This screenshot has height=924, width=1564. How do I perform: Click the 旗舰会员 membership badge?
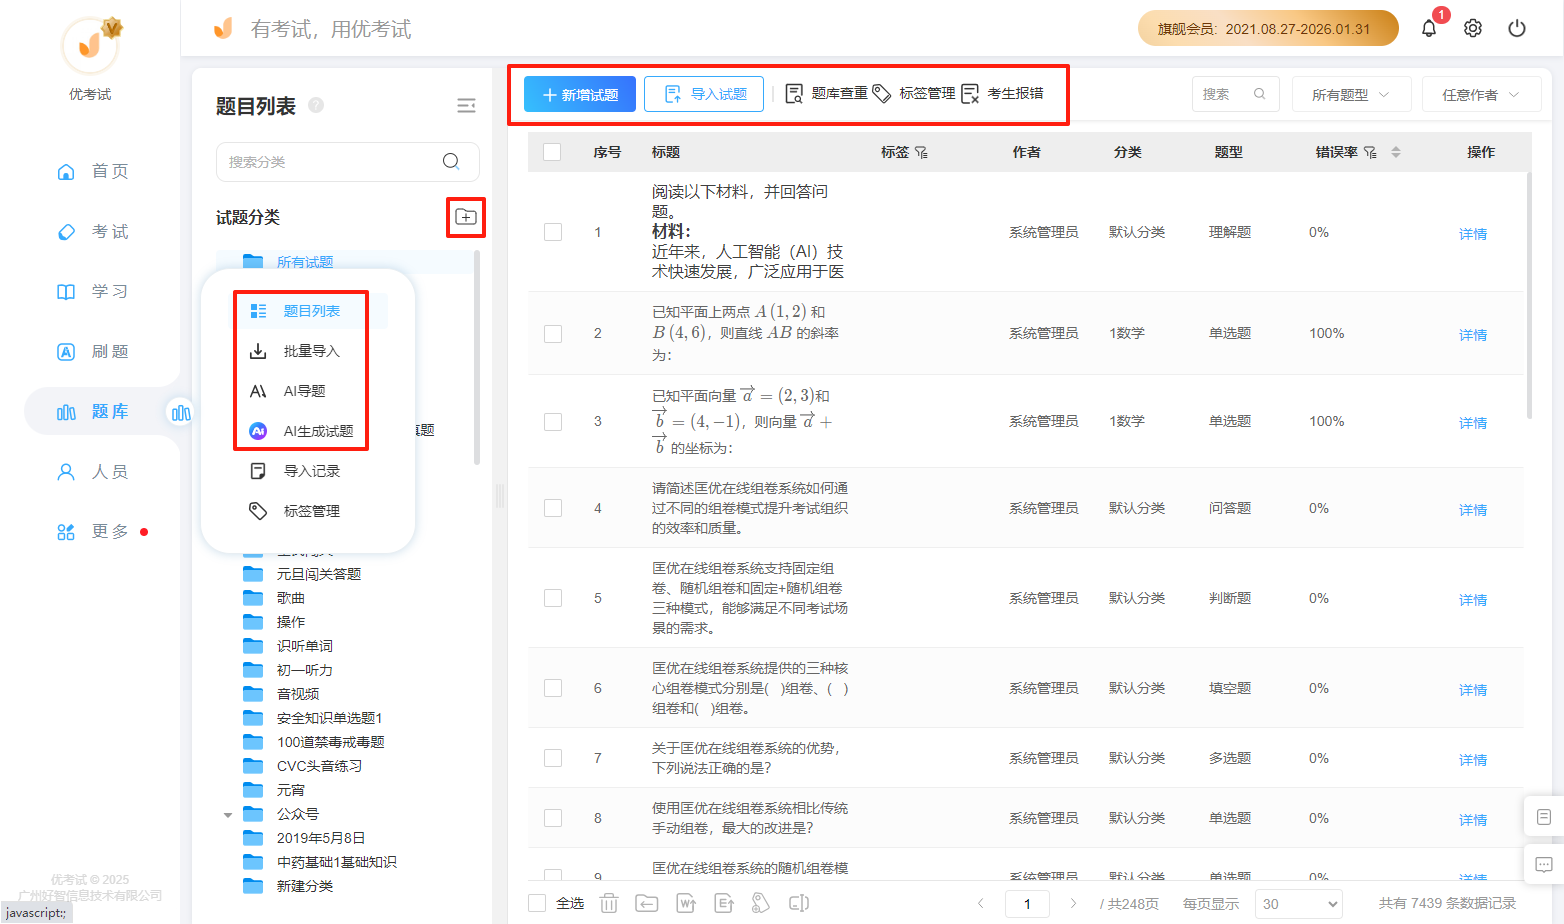coord(1268,28)
